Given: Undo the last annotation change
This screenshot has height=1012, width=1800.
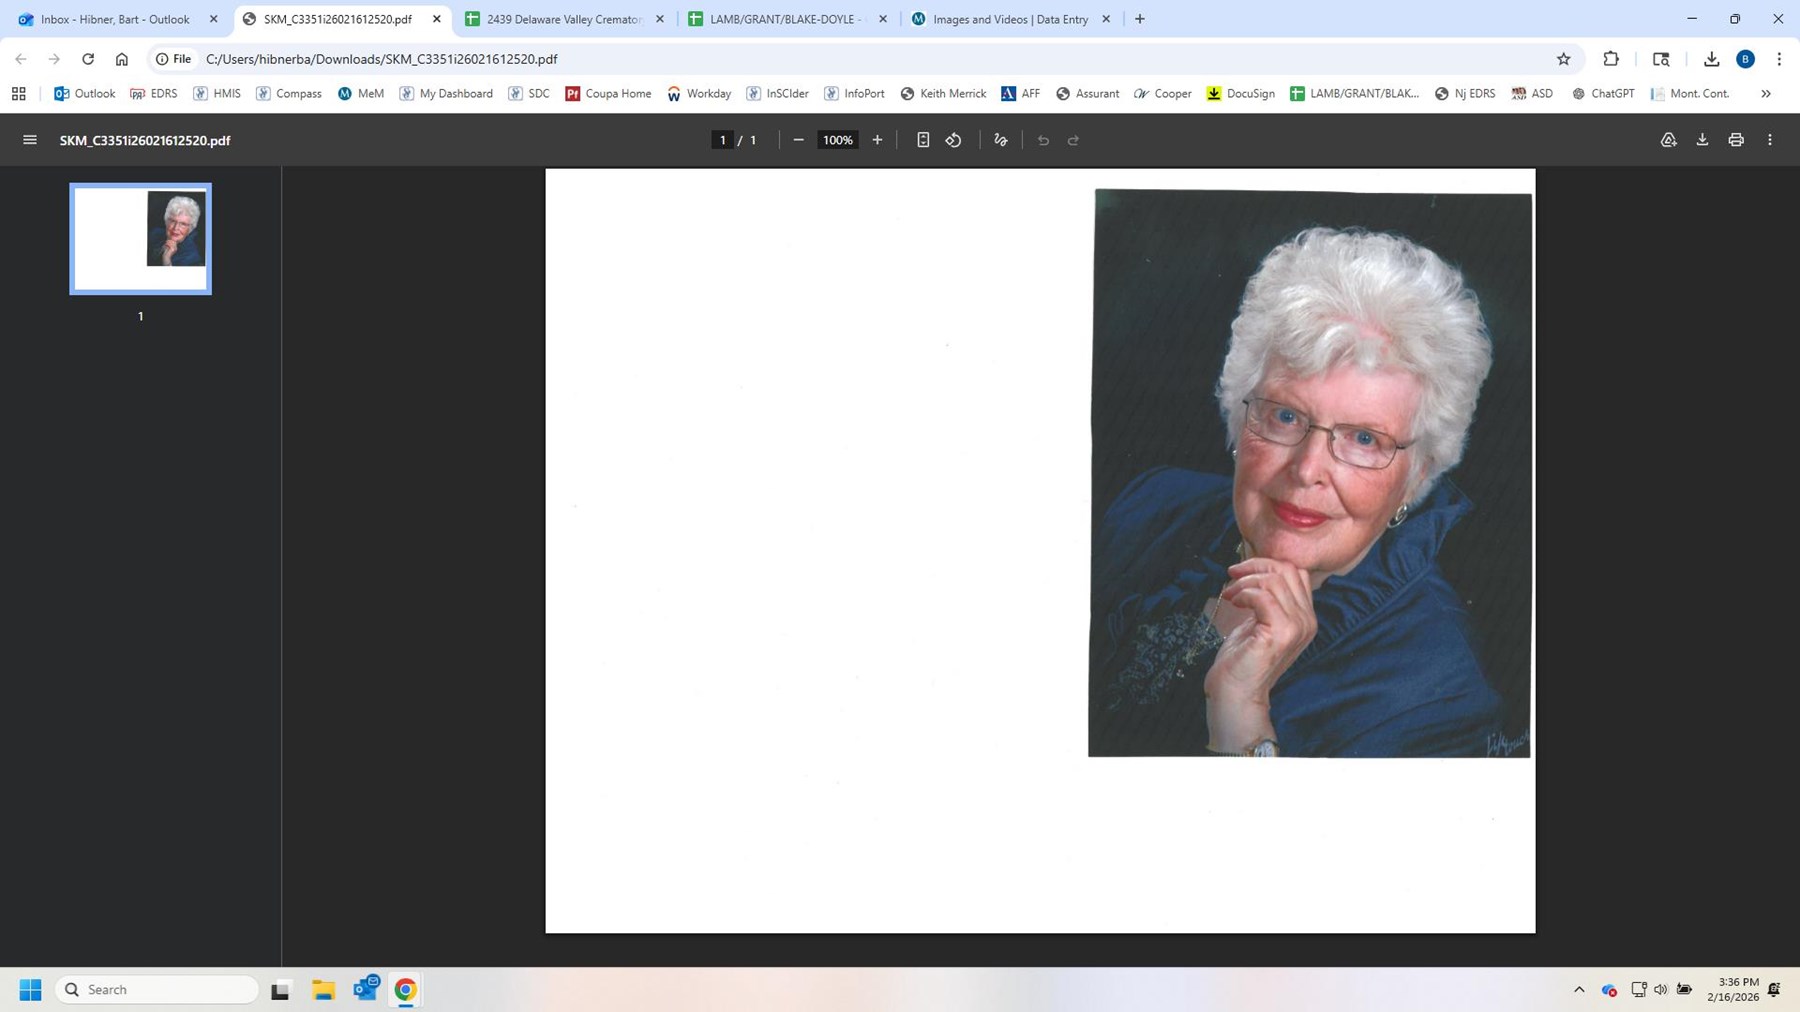Looking at the screenshot, I should [1042, 139].
